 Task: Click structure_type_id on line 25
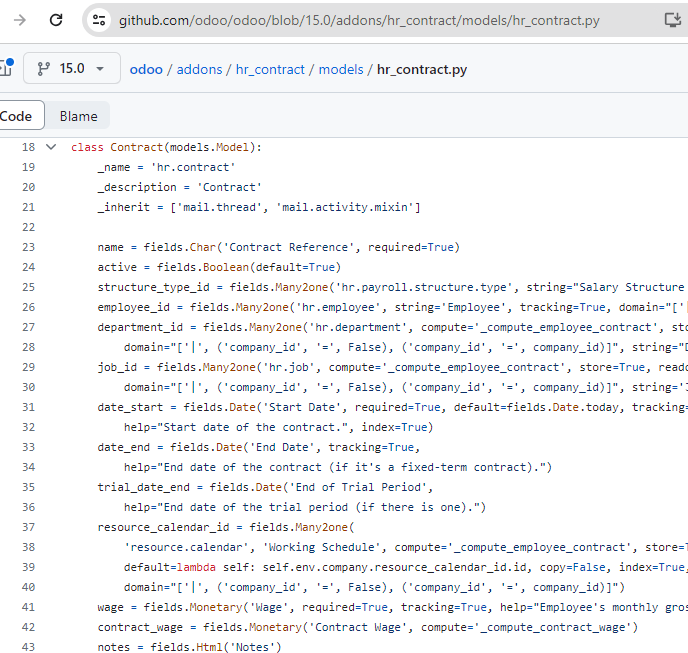(x=154, y=287)
